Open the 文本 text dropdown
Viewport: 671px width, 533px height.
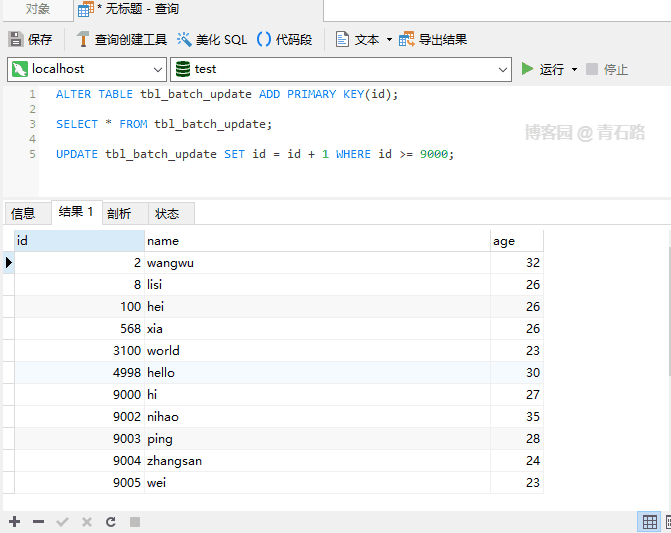[x=389, y=40]
